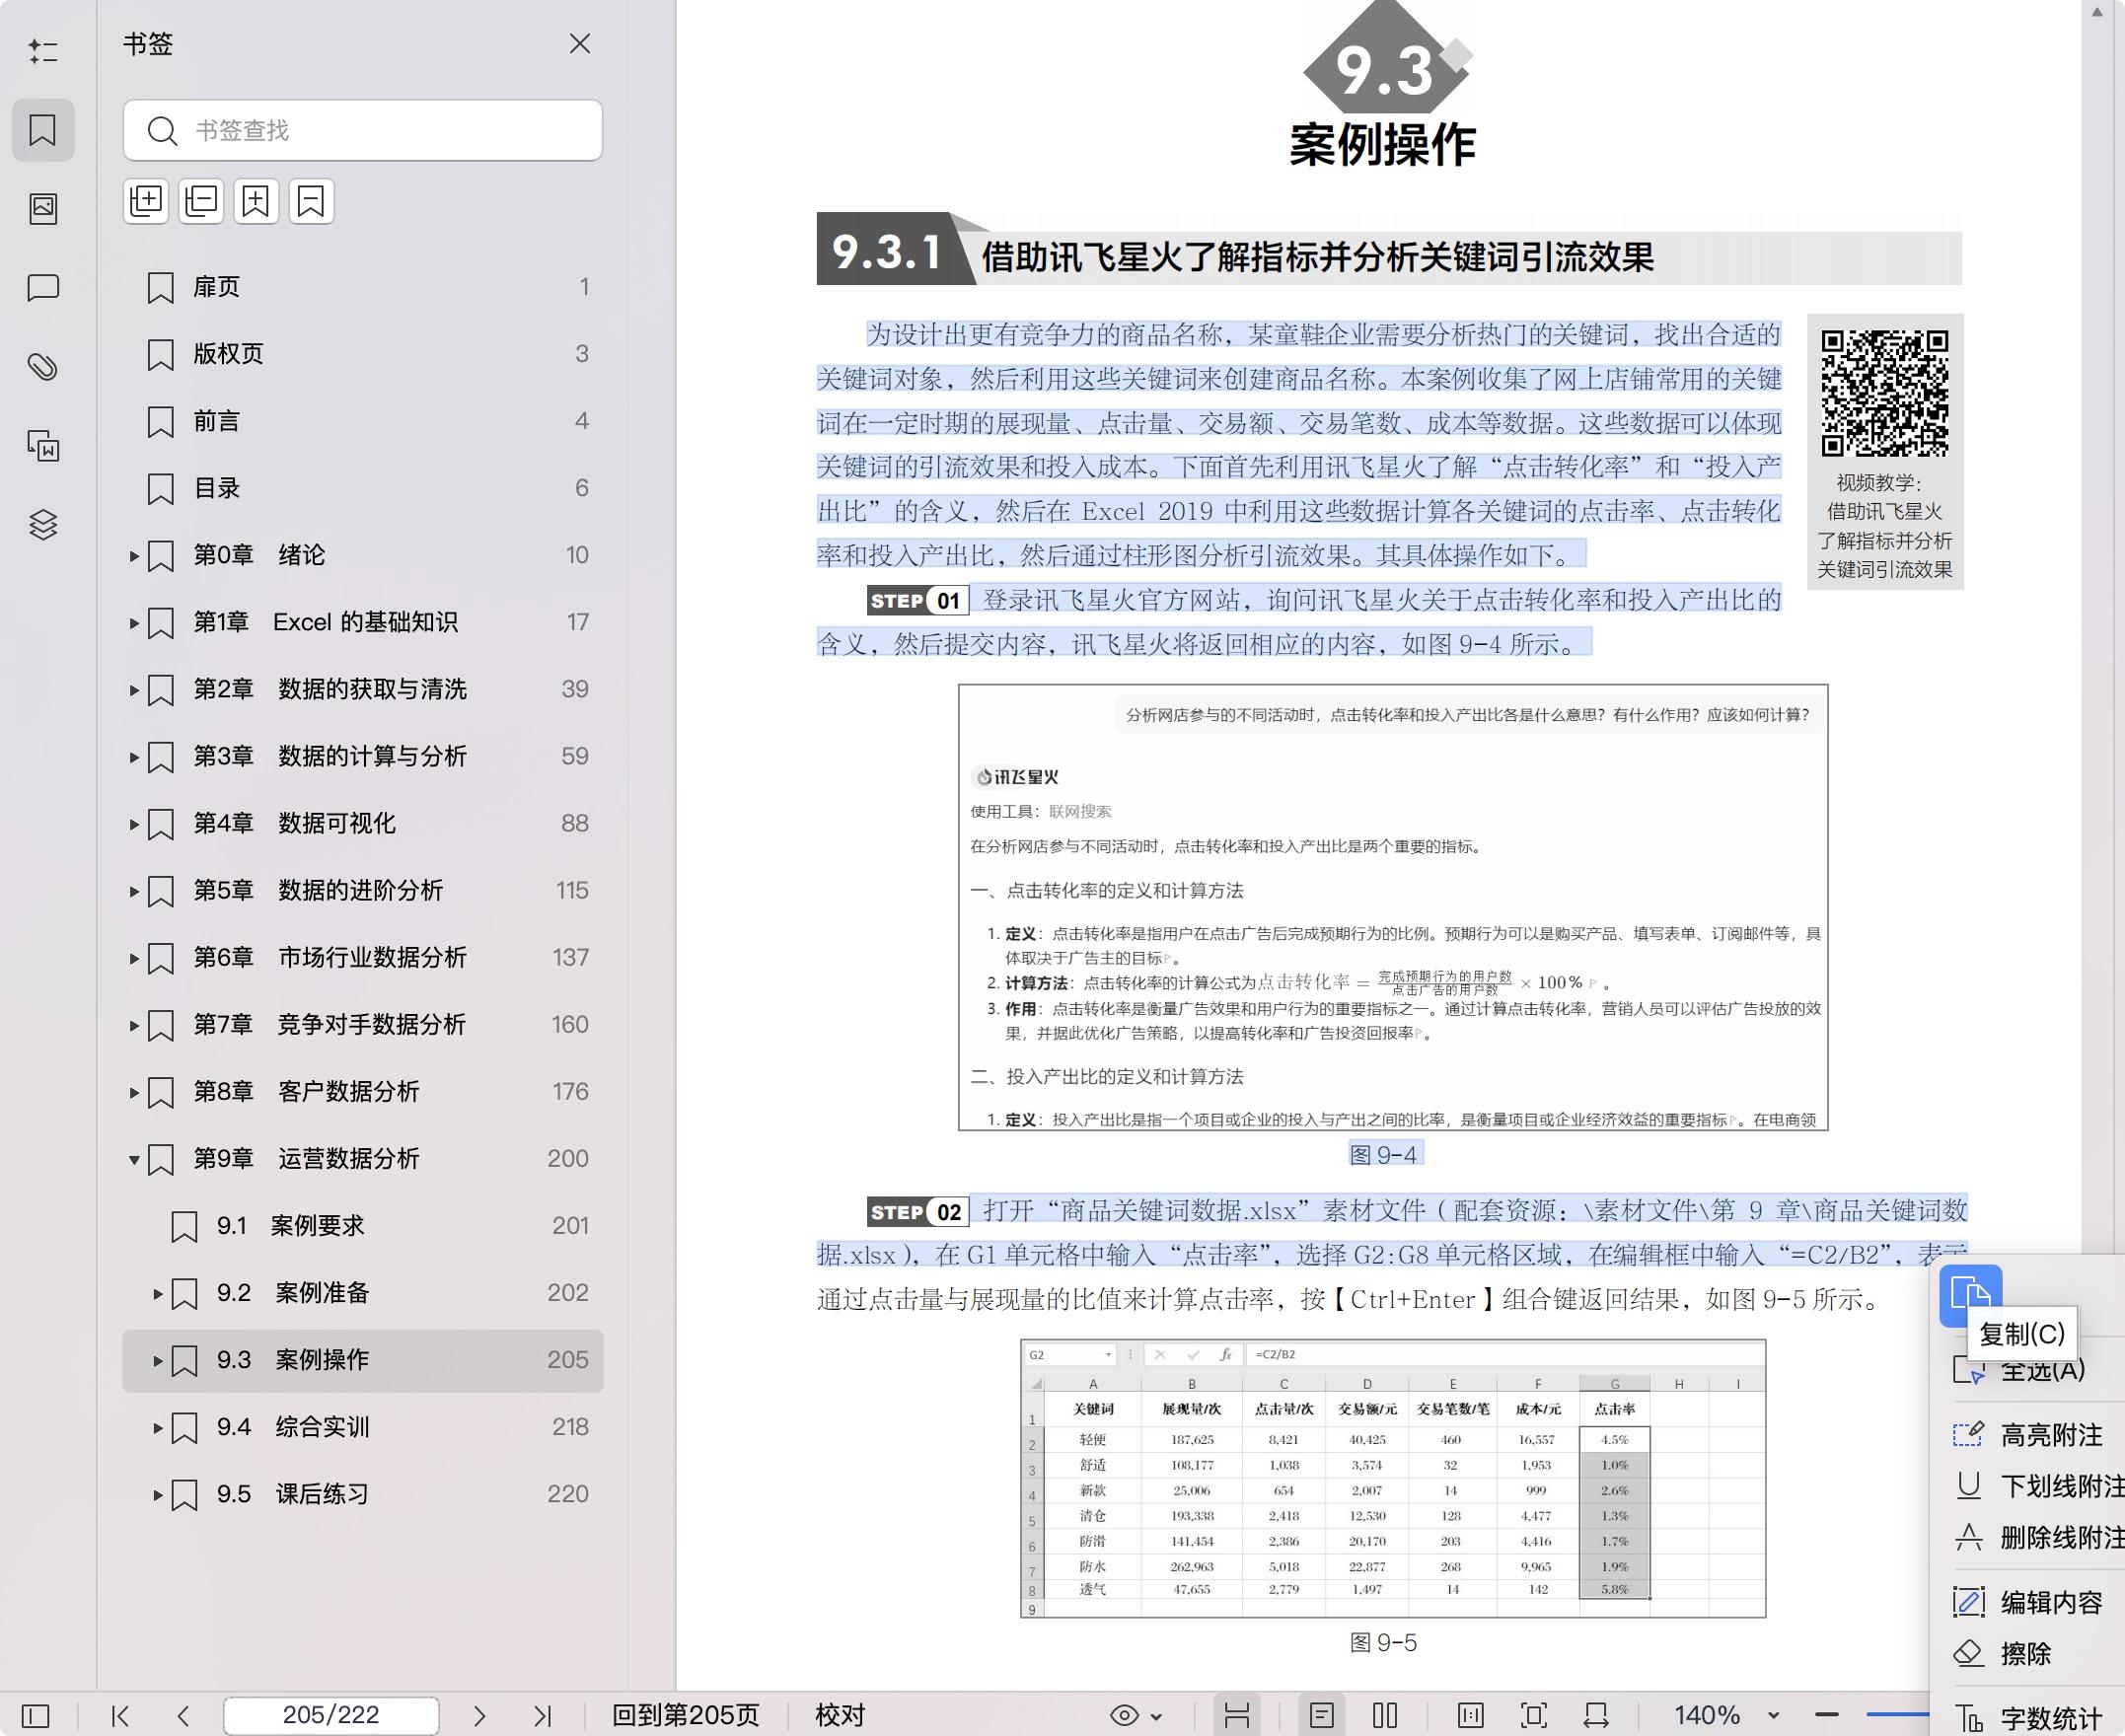Image resolution: width=2125 pixels, height=1736 pixels.
Task: Expand the 9.2 案例准备 bookmark
Action: [x=158, y=1293]
